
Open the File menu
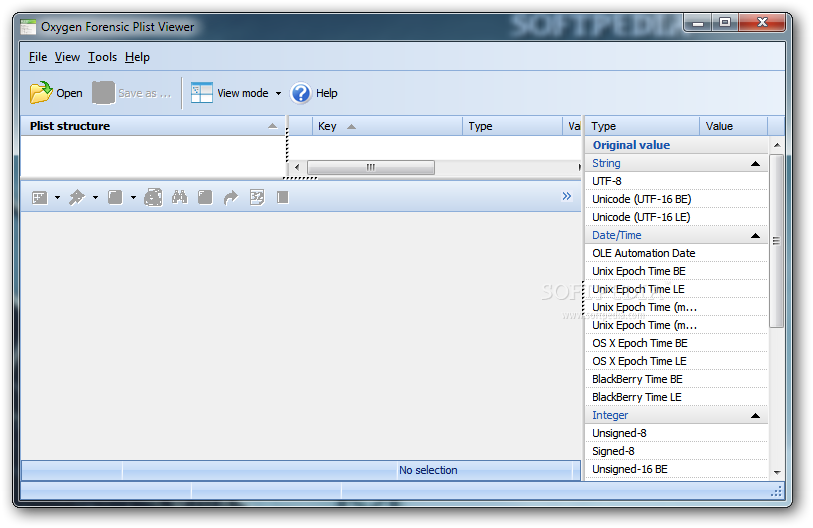pos(38,57)
